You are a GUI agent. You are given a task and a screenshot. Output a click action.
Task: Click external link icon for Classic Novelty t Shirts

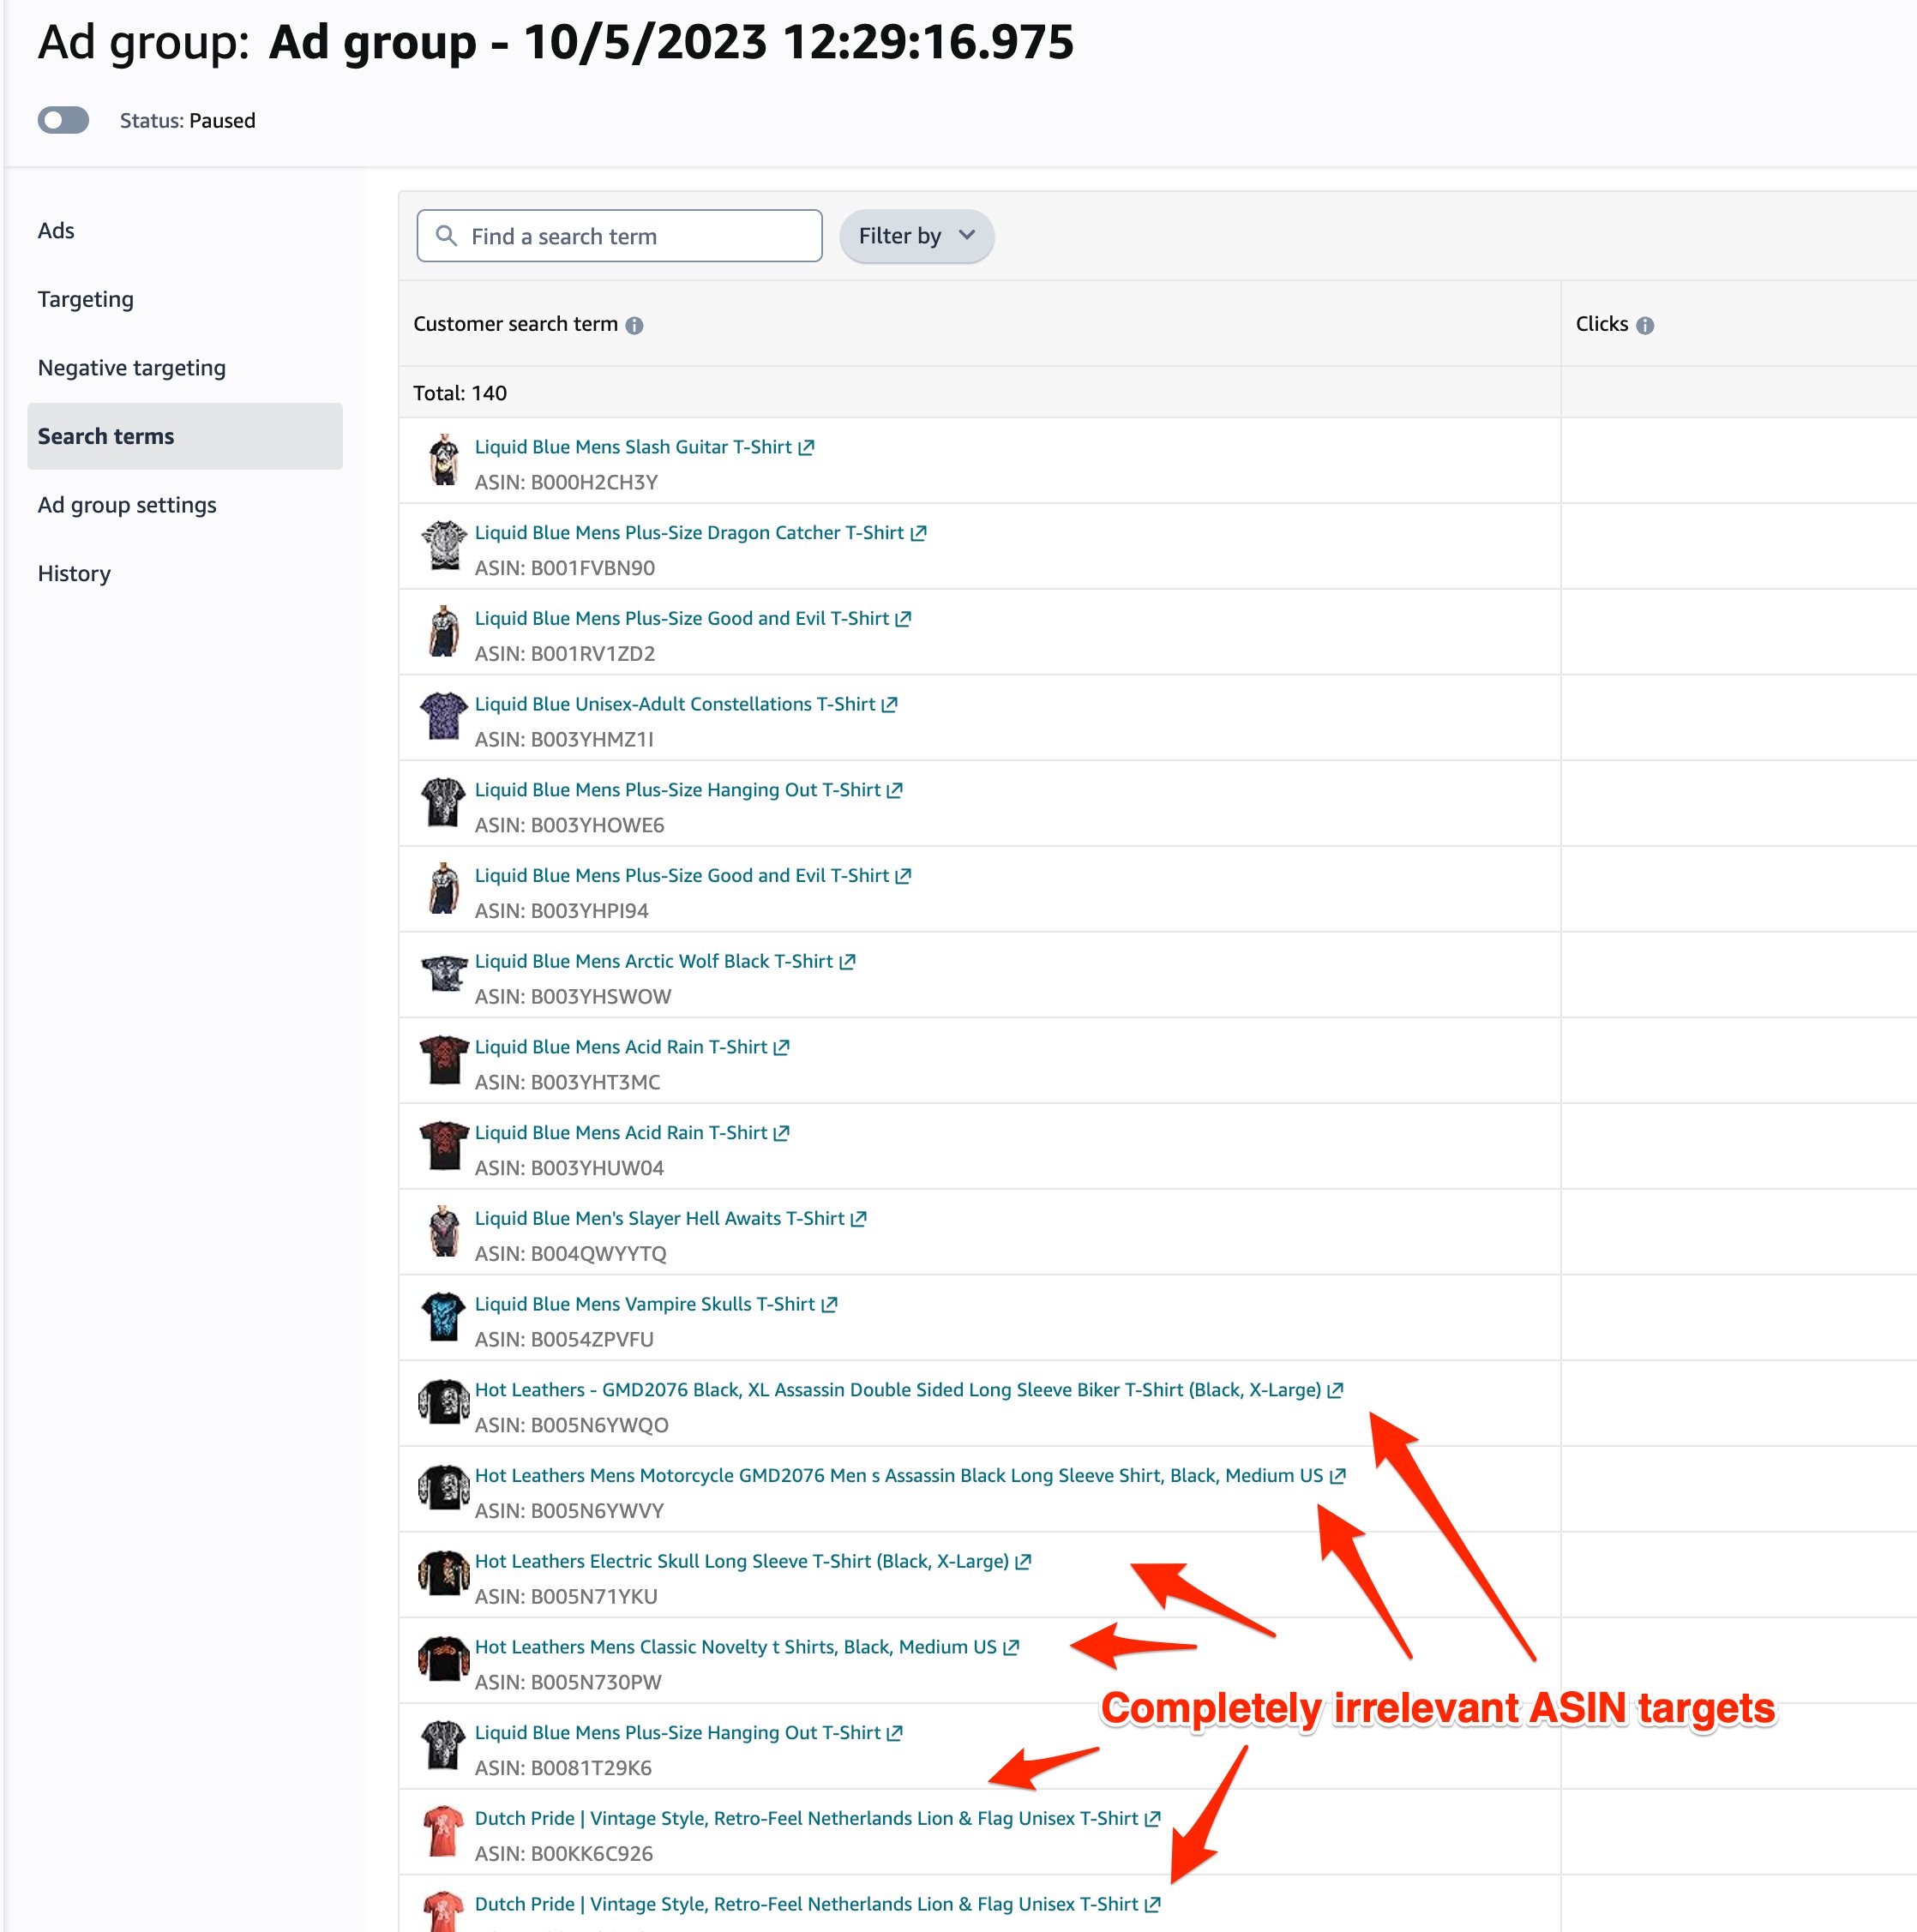point(1011,1647)
